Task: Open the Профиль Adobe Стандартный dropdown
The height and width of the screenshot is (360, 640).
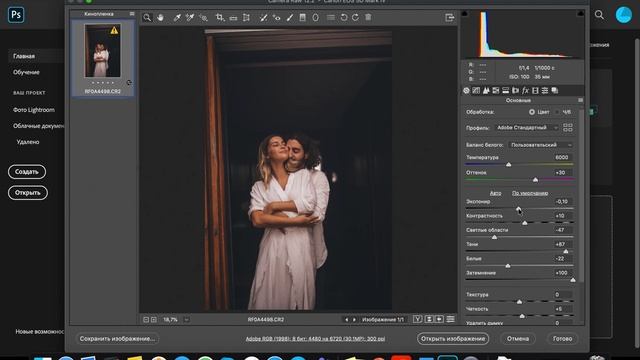Action: tap(527, 128)
